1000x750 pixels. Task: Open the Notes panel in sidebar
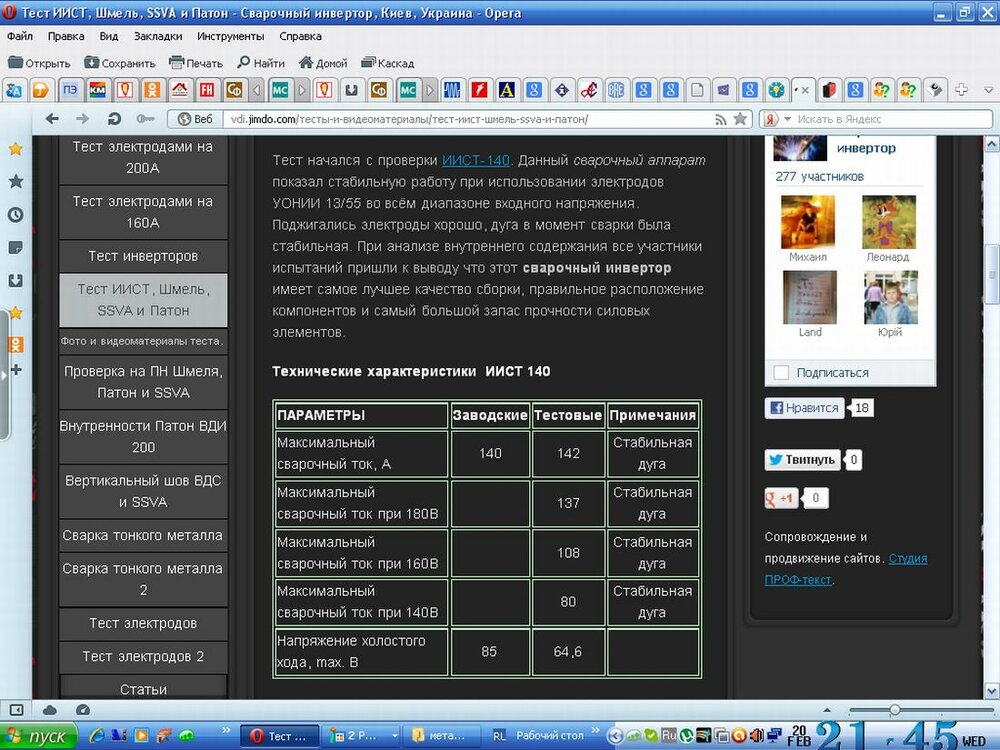[15, 247]
